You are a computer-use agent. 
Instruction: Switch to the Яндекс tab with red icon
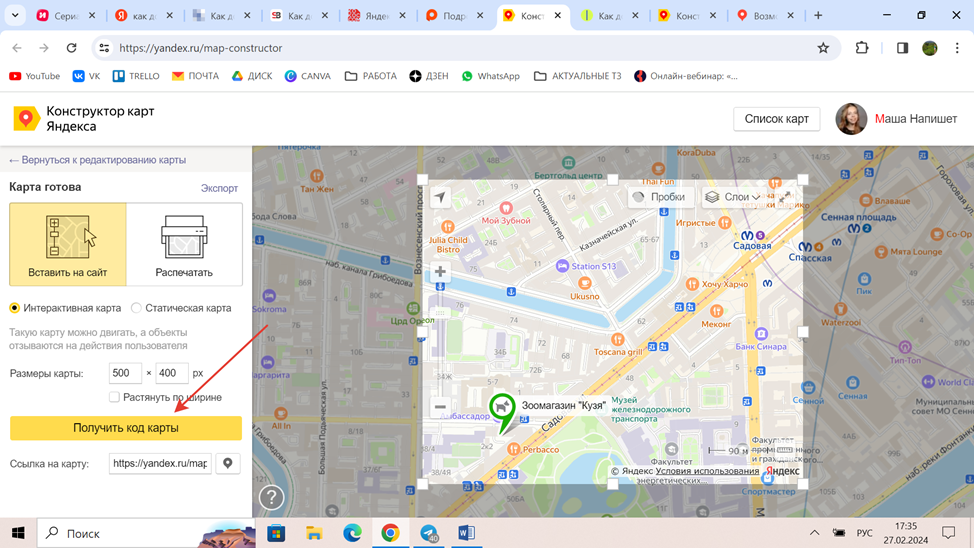click(377, 16)
